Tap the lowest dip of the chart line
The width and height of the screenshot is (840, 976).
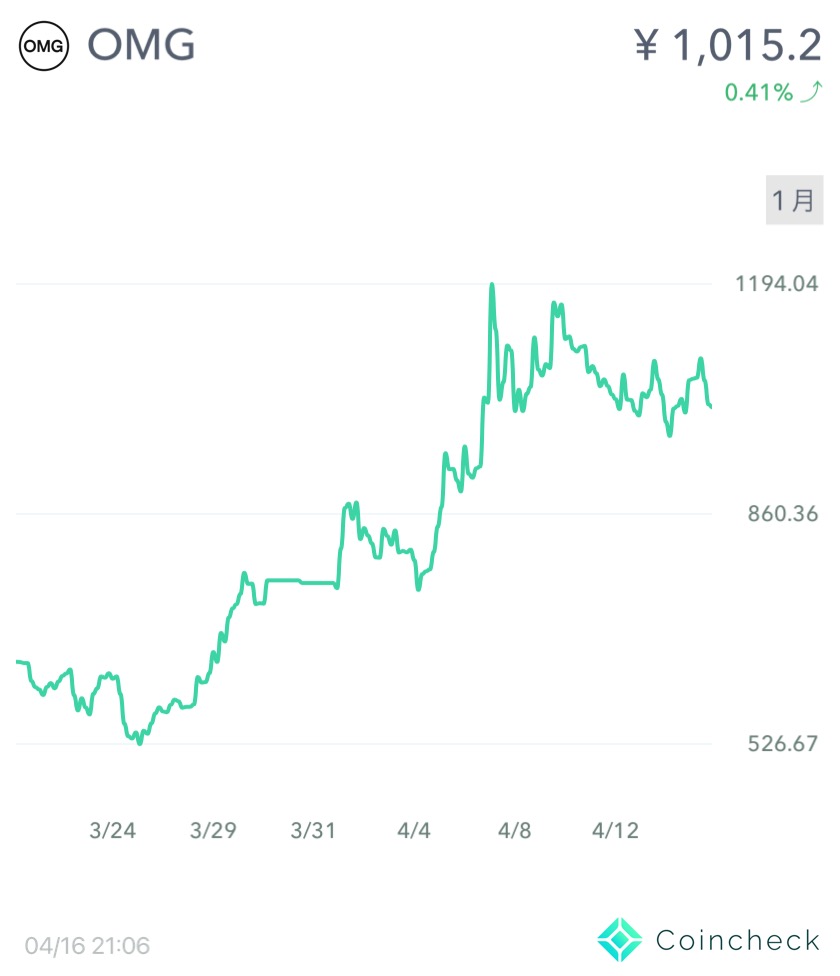pos(140,743)
